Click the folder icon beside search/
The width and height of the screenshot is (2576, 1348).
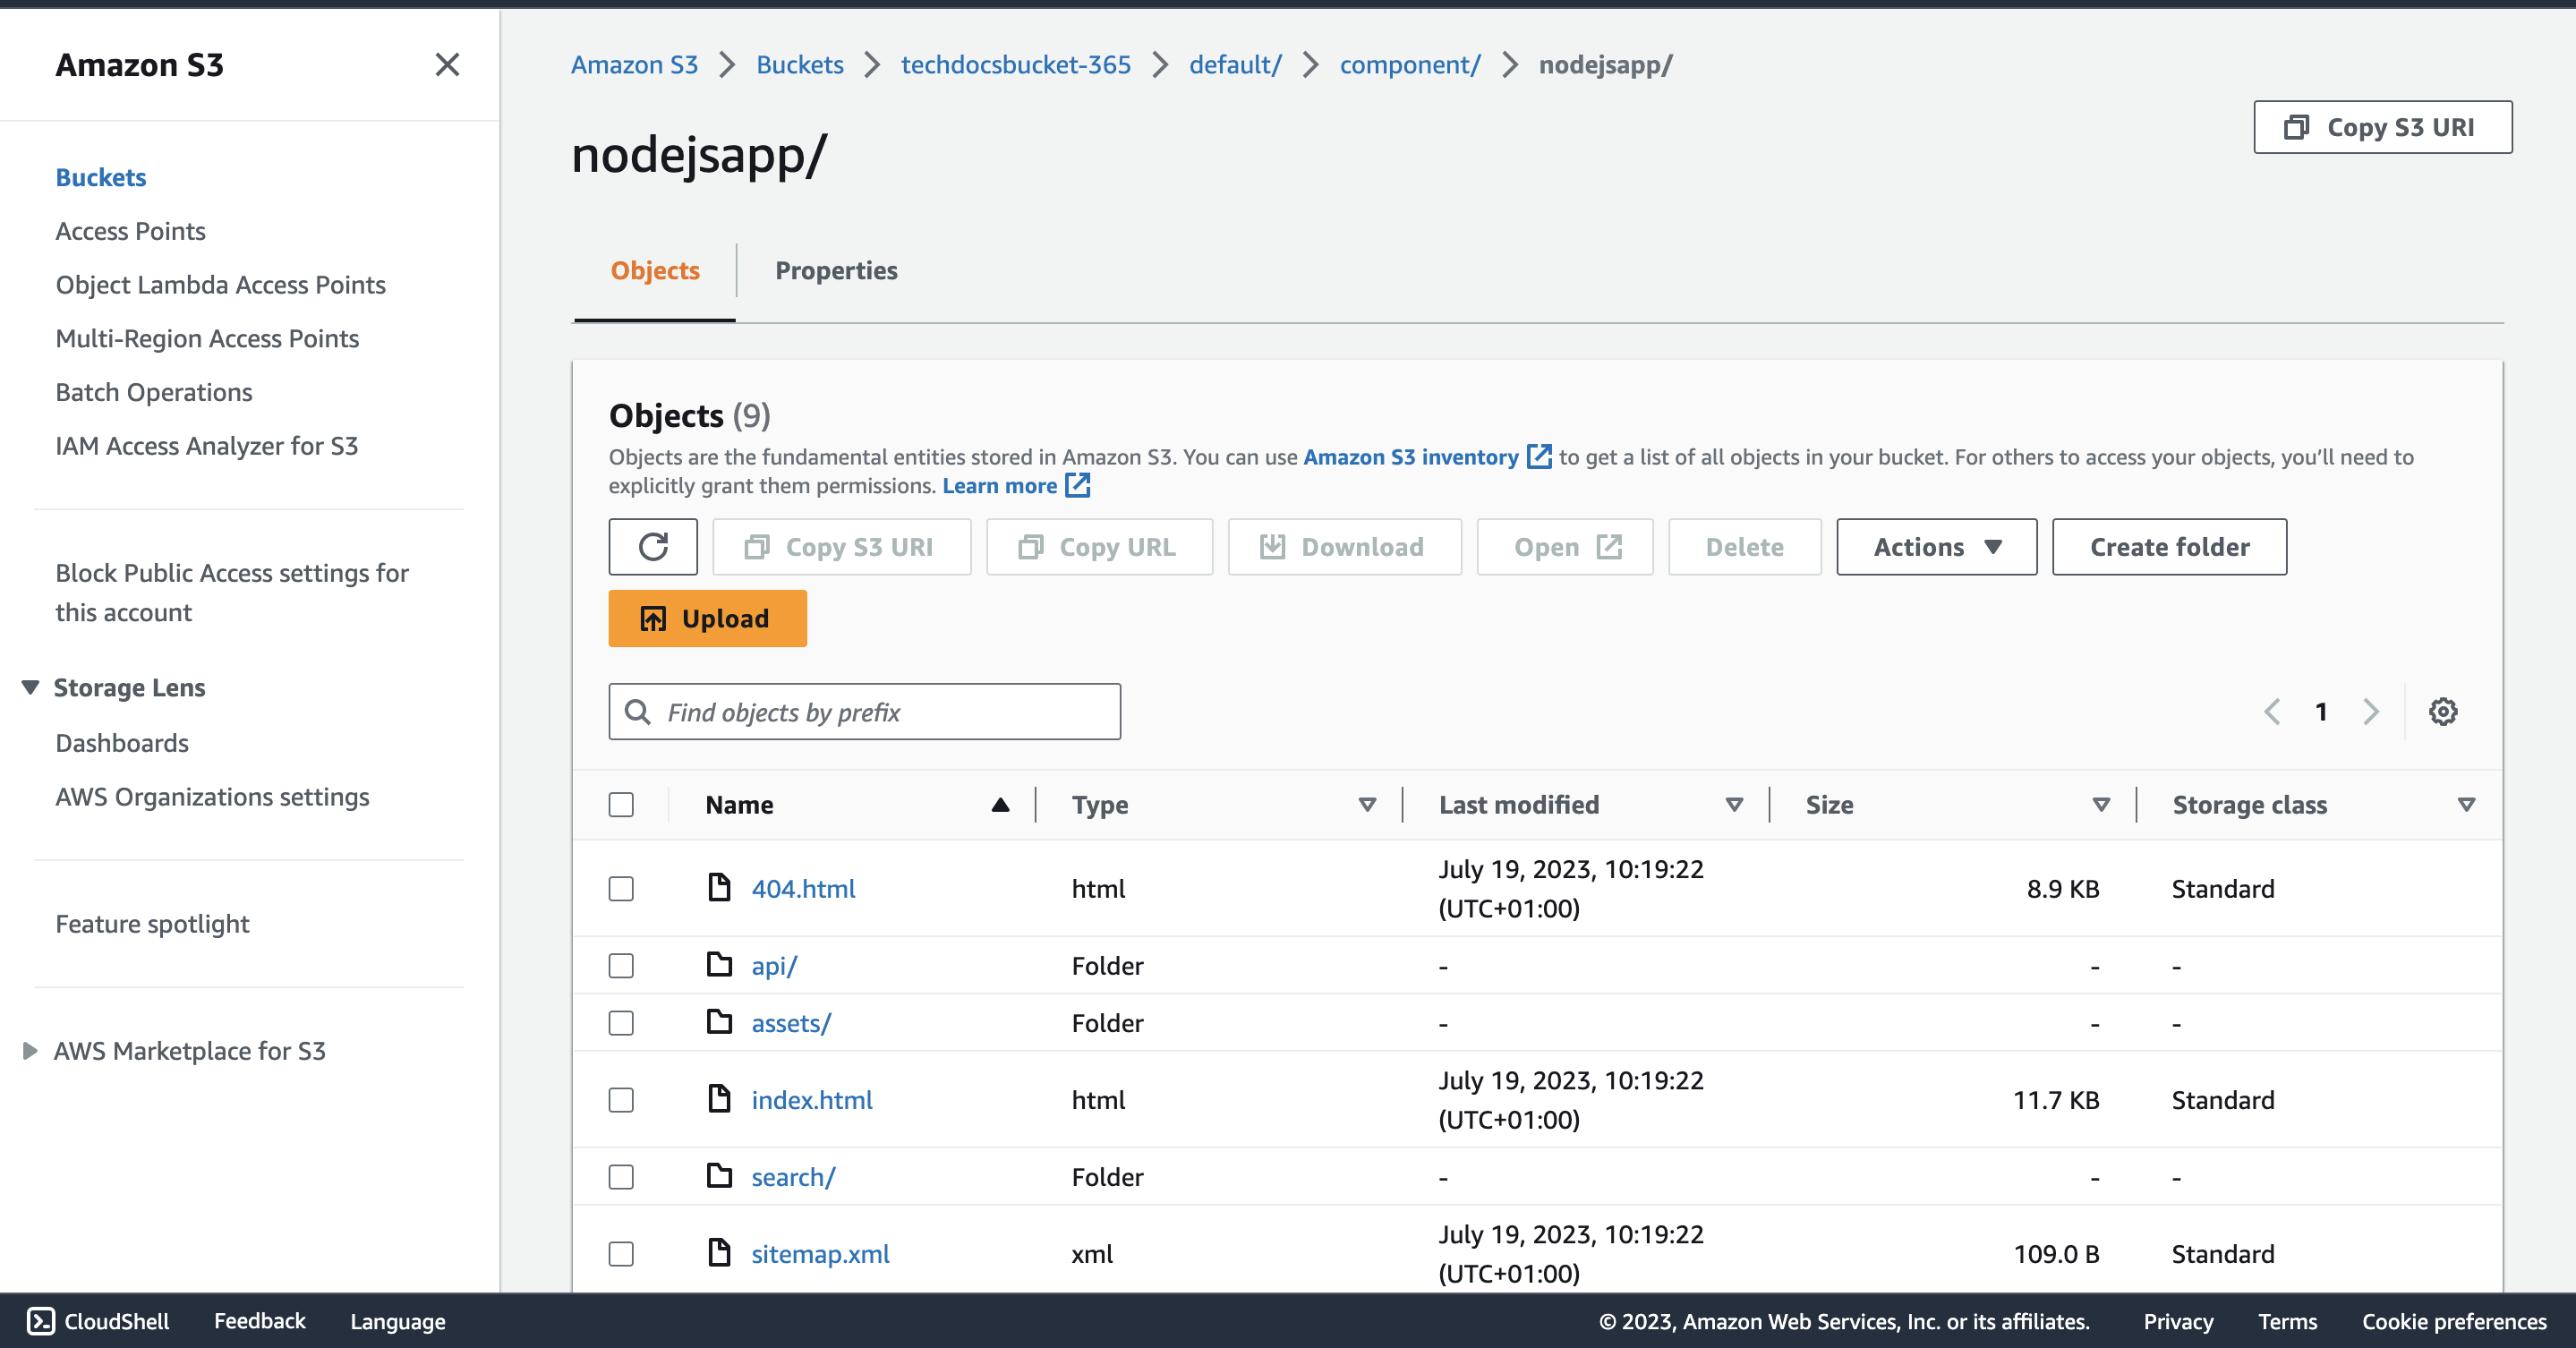click(x=719, y=1175)
